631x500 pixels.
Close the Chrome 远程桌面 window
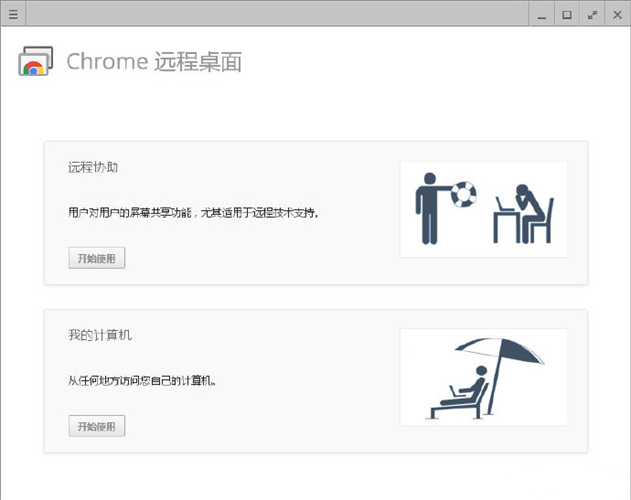617,15
